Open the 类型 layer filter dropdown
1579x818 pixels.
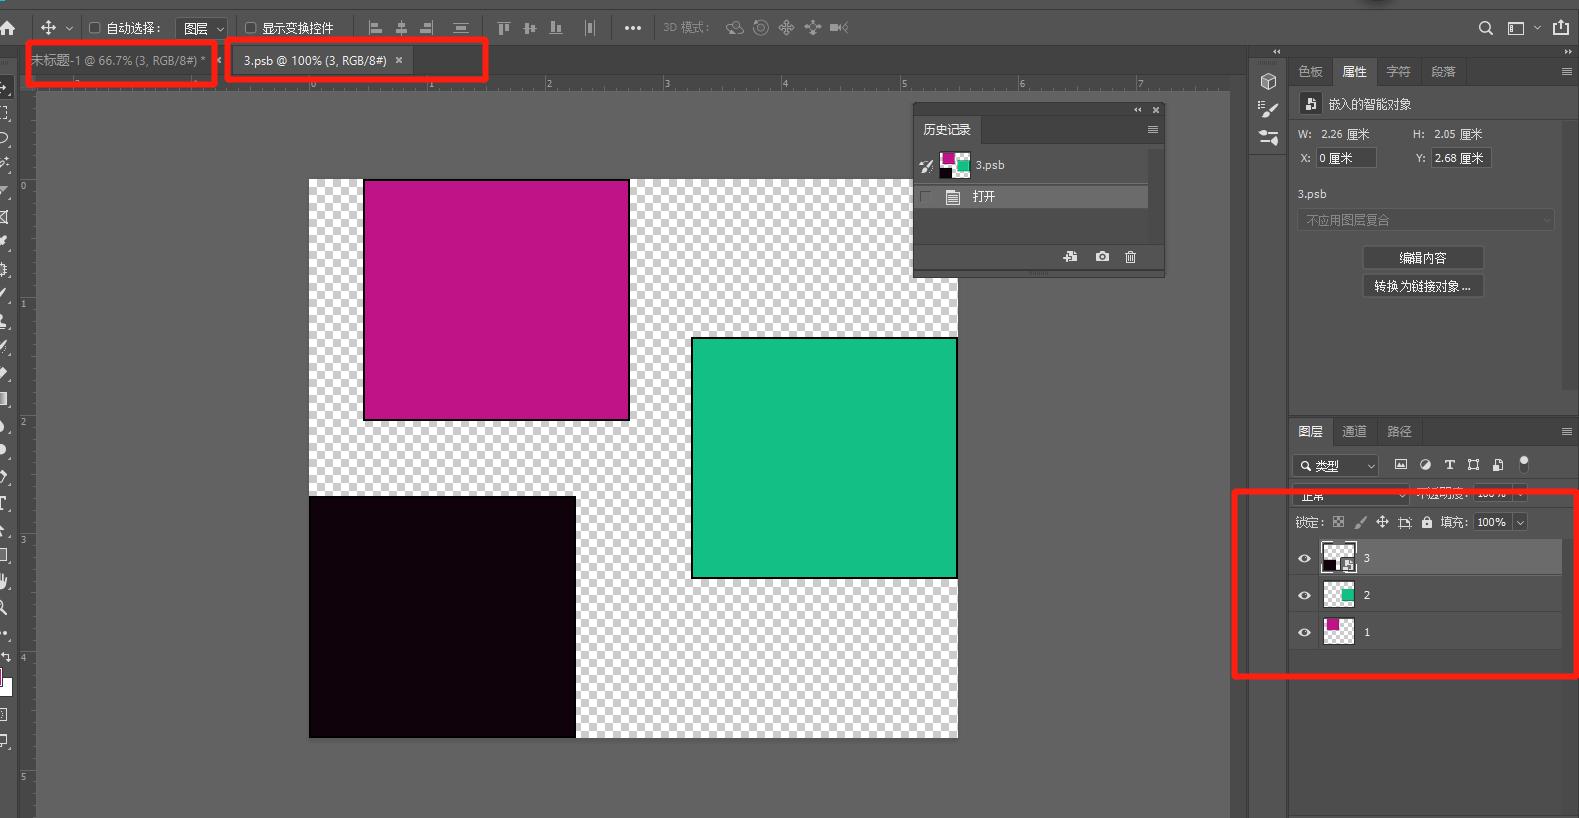point(1336,466)
